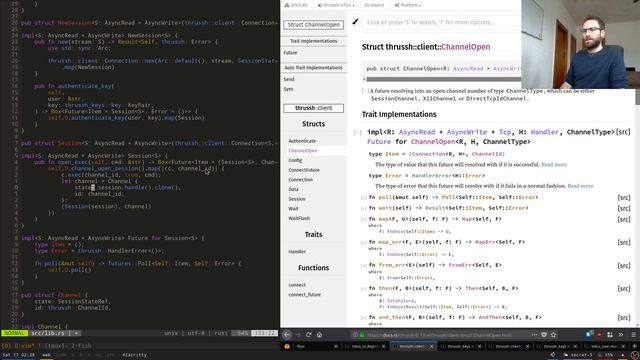Expand the fn from_err documentation
Viewport: 640px width, 360px height.
[363, 265]
